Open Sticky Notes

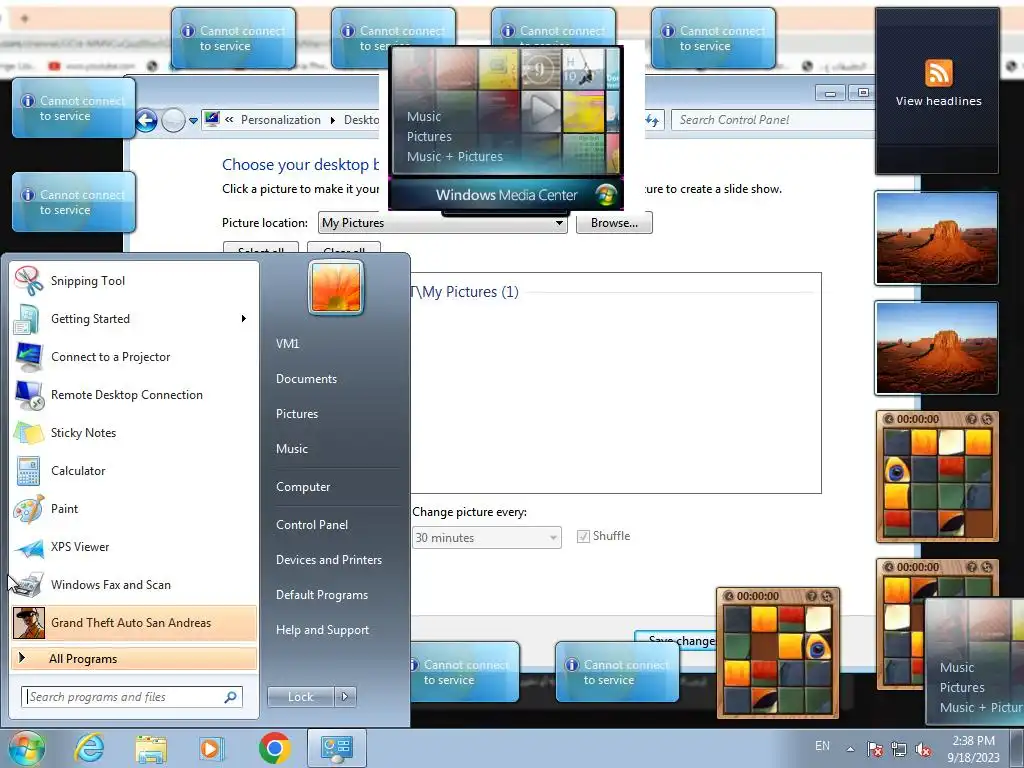pyautogui.click(x=134, y=432)
